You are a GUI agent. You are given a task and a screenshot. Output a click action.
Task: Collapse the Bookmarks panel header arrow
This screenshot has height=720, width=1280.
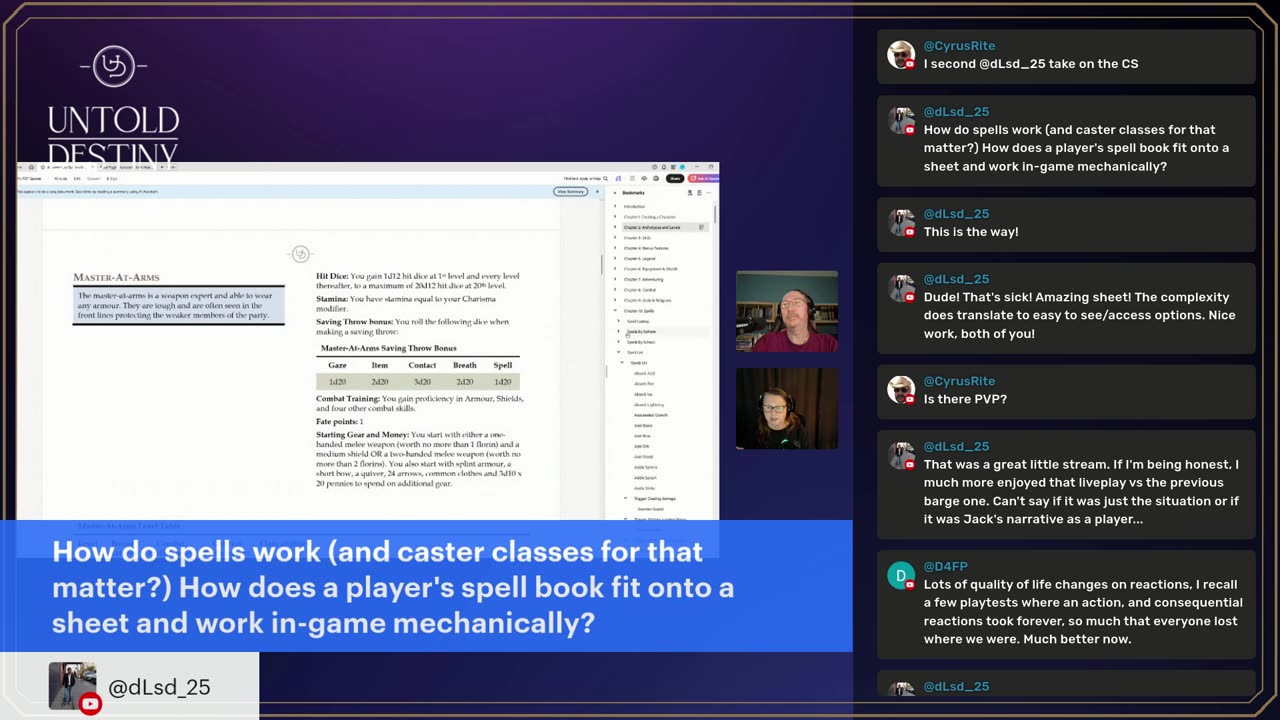tap(615, 193)
